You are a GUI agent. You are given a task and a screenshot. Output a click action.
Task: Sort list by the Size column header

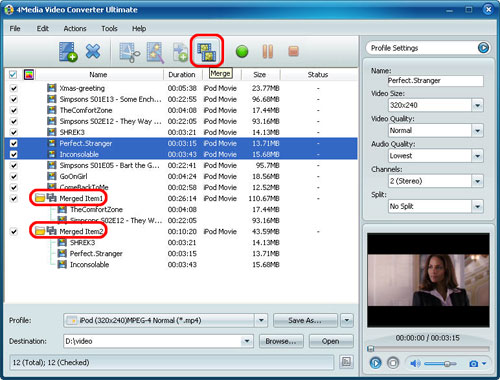pos(260,74)
